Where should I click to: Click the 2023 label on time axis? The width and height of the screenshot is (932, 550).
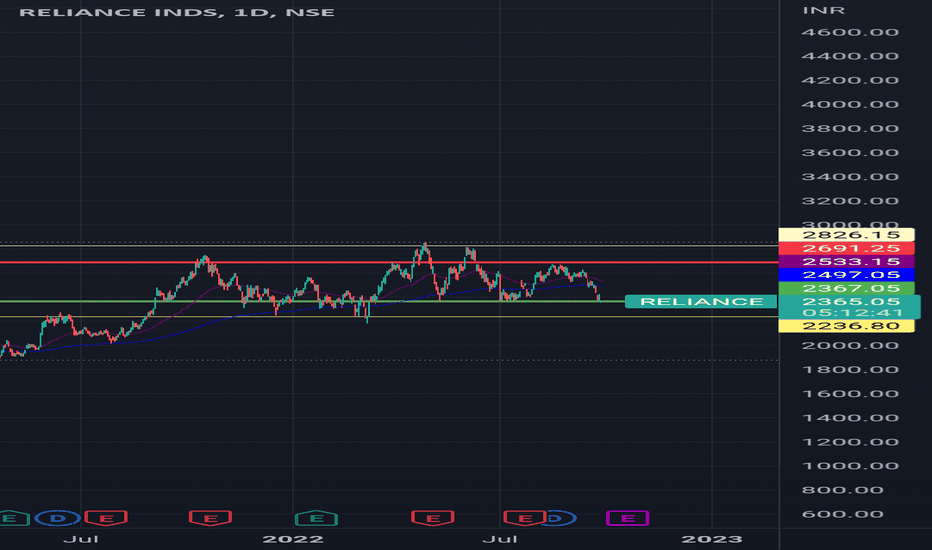(712, 539)
